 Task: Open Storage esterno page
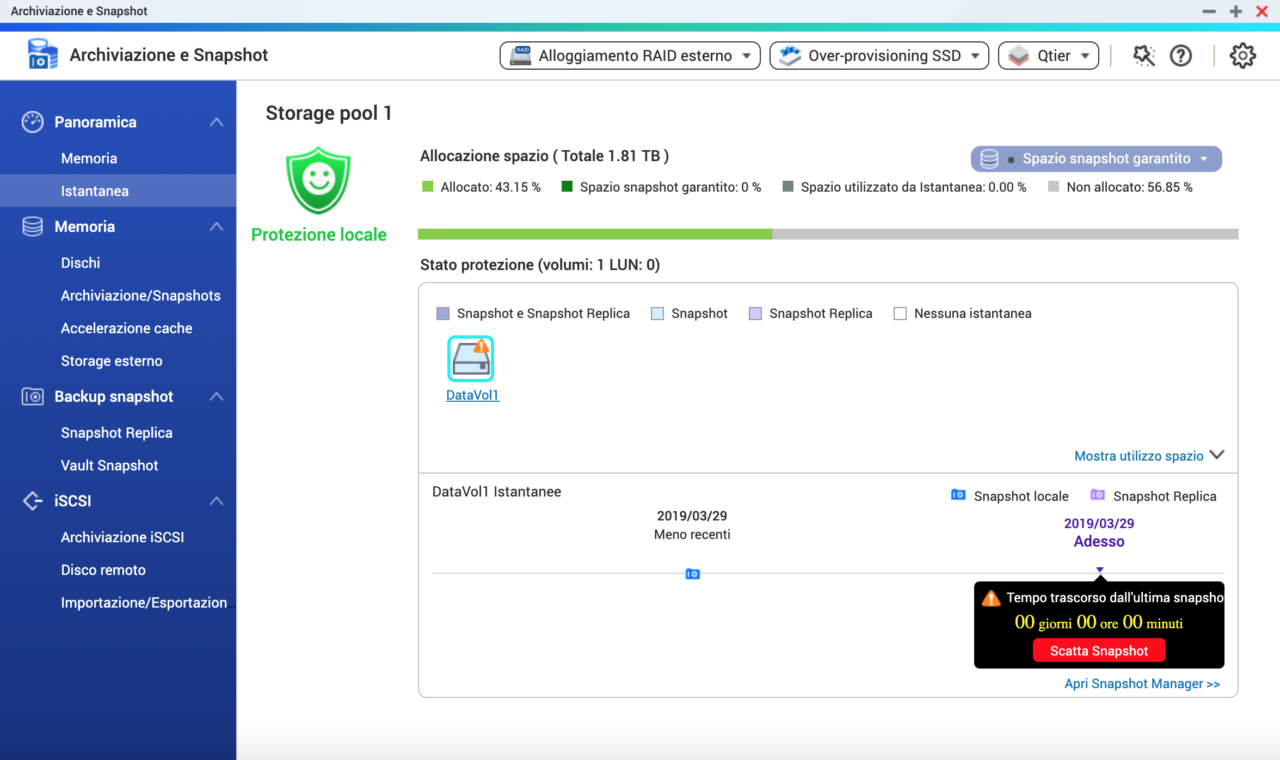[x=112, y=361]
